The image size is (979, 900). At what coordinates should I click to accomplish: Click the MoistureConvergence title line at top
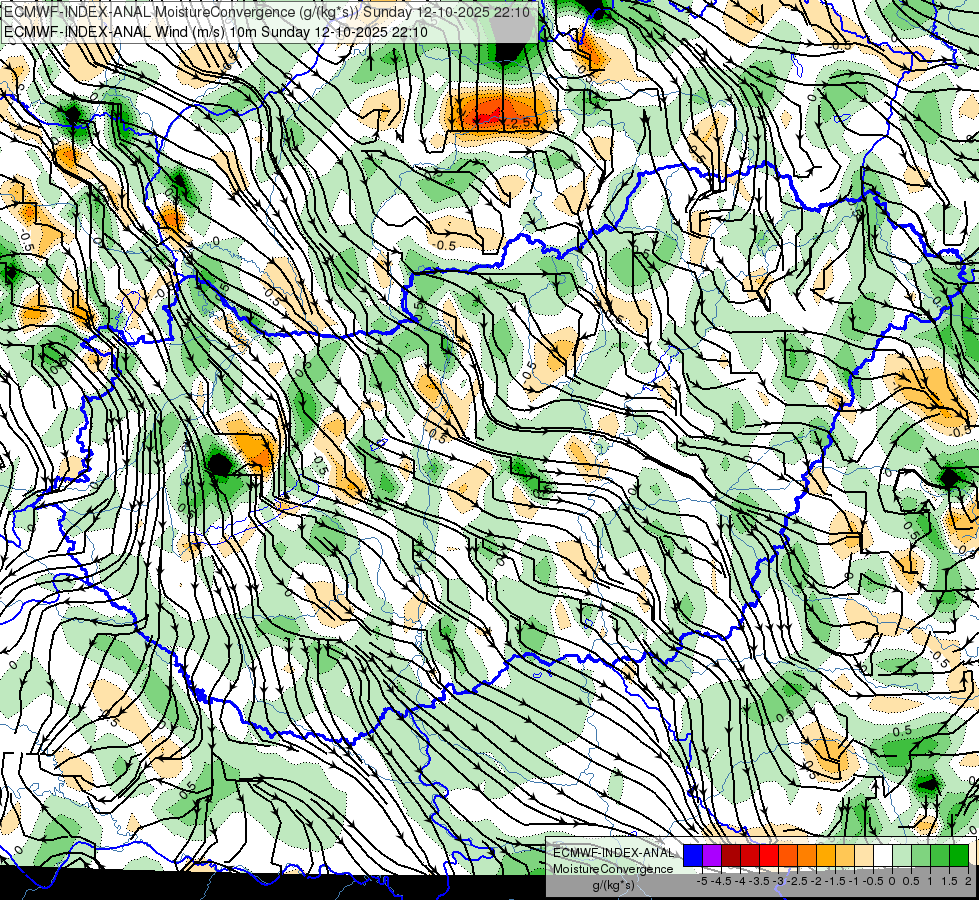coord(267,12)
